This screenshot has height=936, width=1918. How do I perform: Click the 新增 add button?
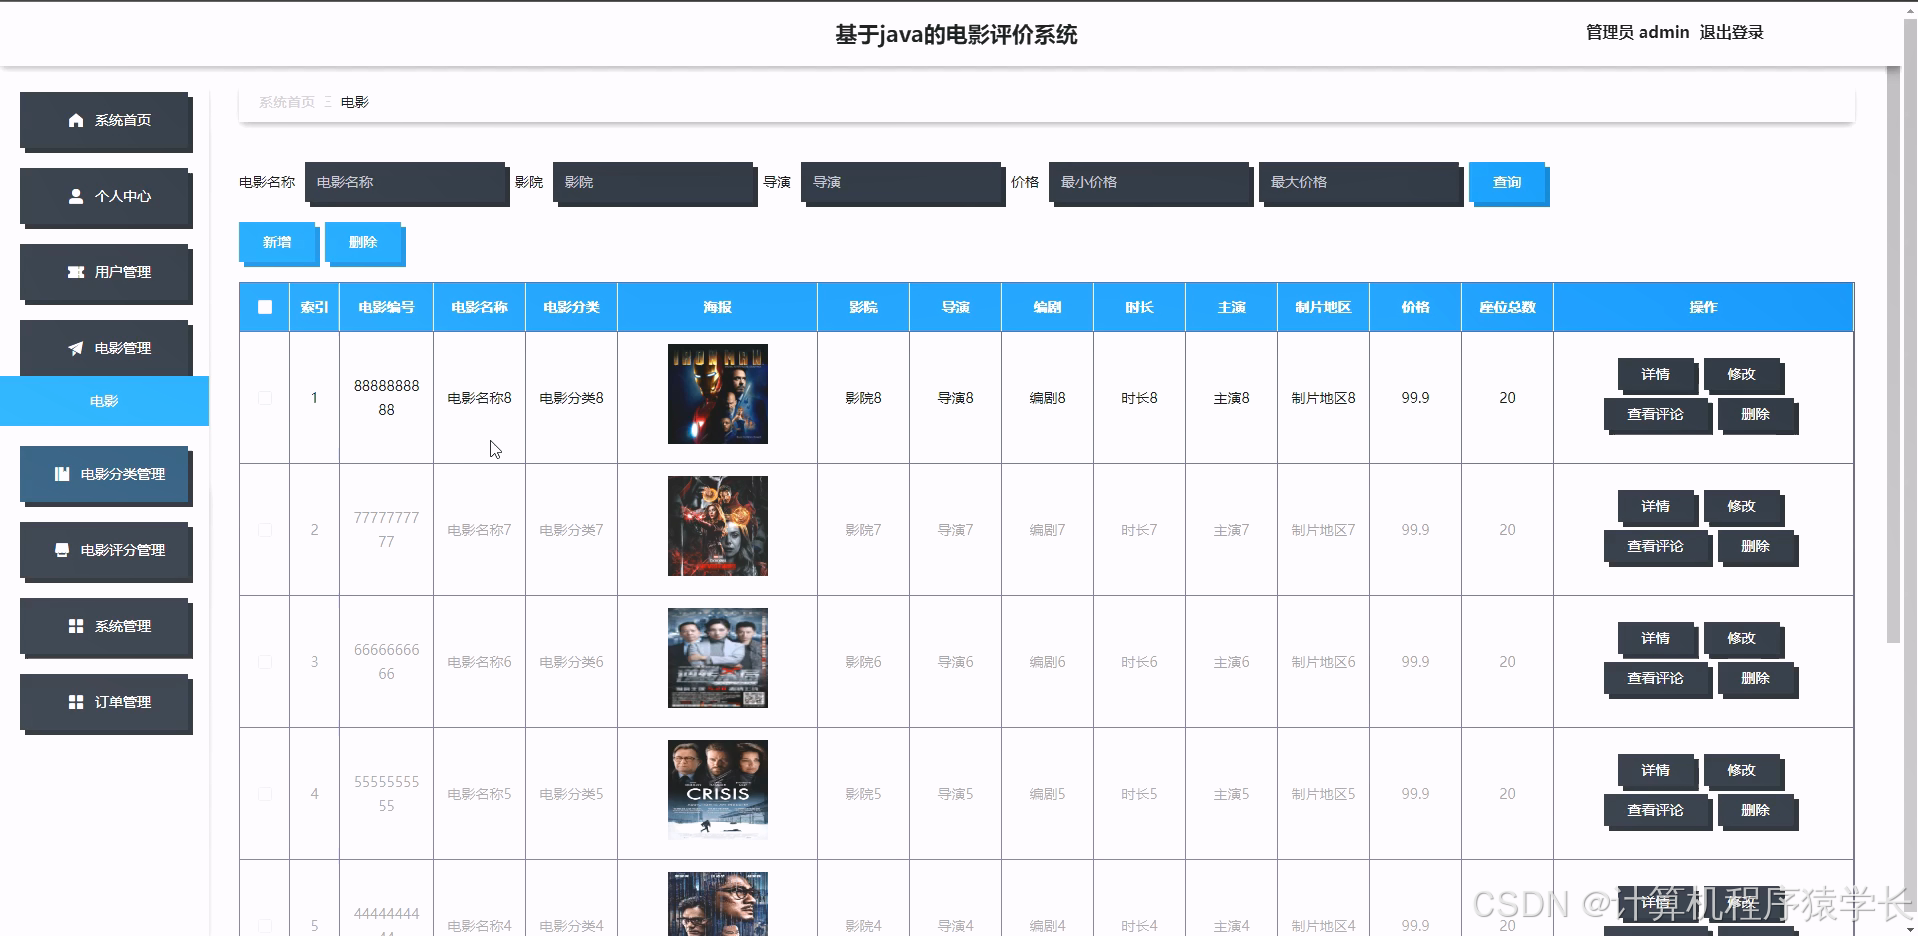click(x=276, y=242)
